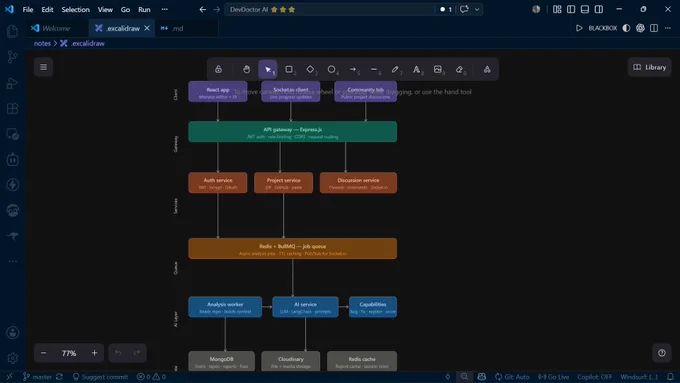680x383 pixels.
Task: Pick the Rectangle shape tool
Action: coord(289,69)
